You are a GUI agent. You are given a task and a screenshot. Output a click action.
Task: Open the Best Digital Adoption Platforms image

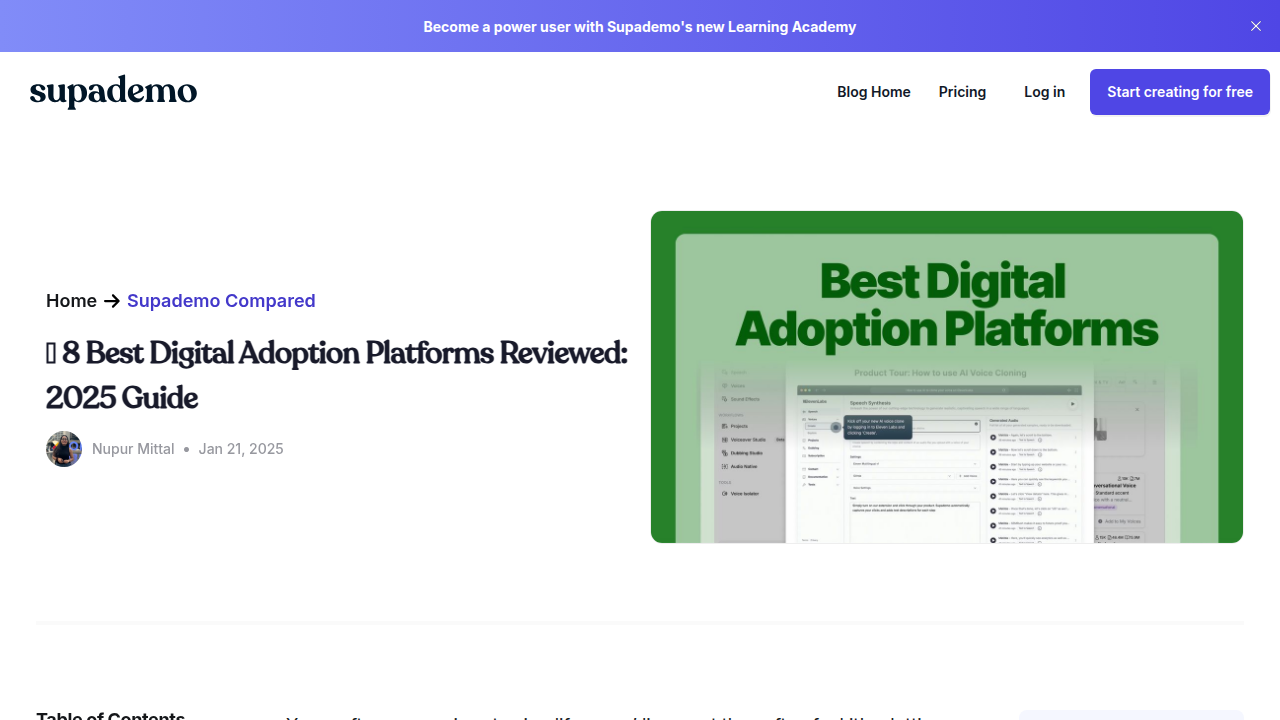pos(947,377)
